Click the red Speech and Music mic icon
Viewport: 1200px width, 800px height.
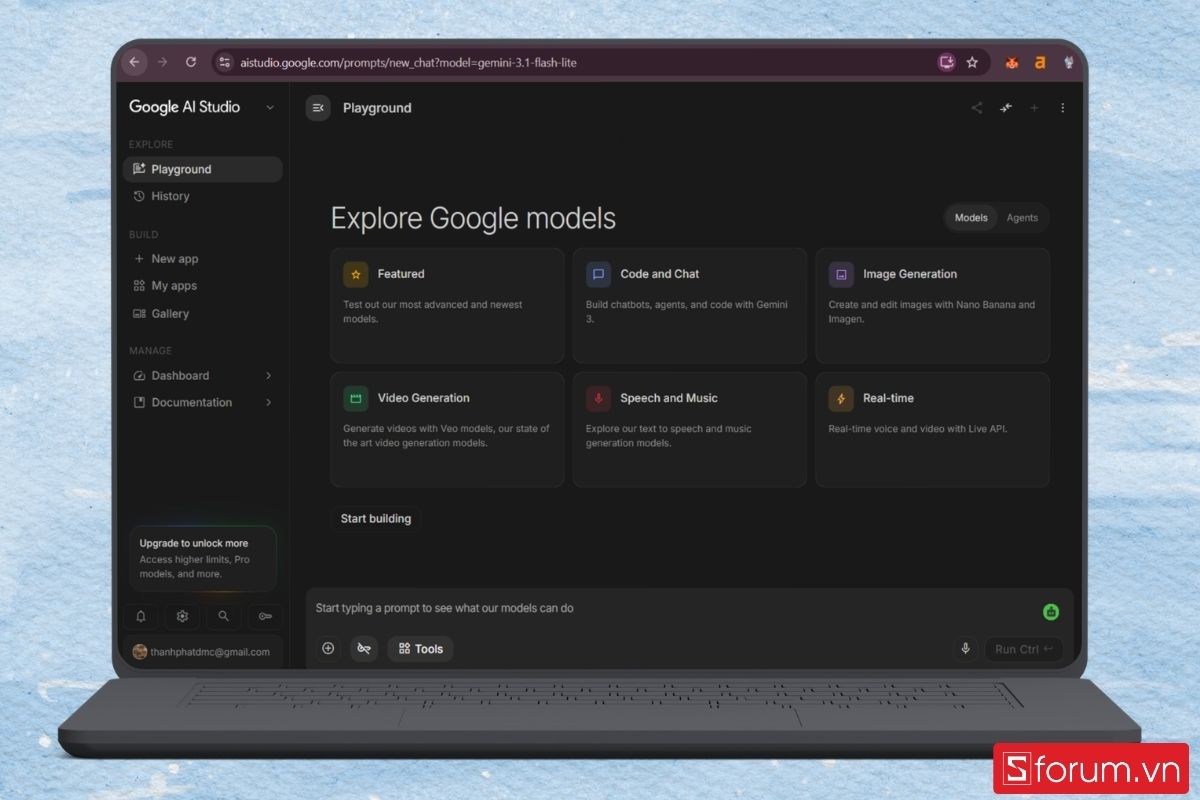(x=598, y=398)
